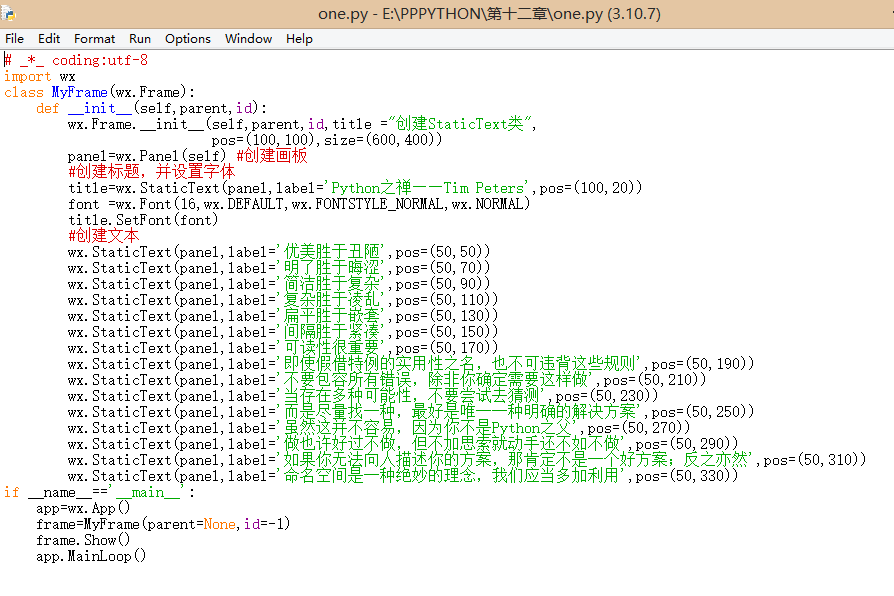This screenshot has width=894, height=596.
Task: Open the Window menu
Action: pyautogui.click(x=248, y=39)
